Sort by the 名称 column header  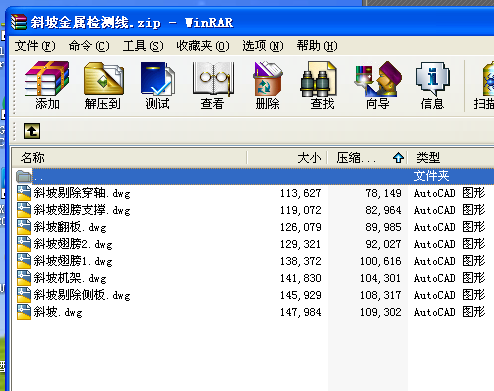pyautogui.click(x=129, y=158)
